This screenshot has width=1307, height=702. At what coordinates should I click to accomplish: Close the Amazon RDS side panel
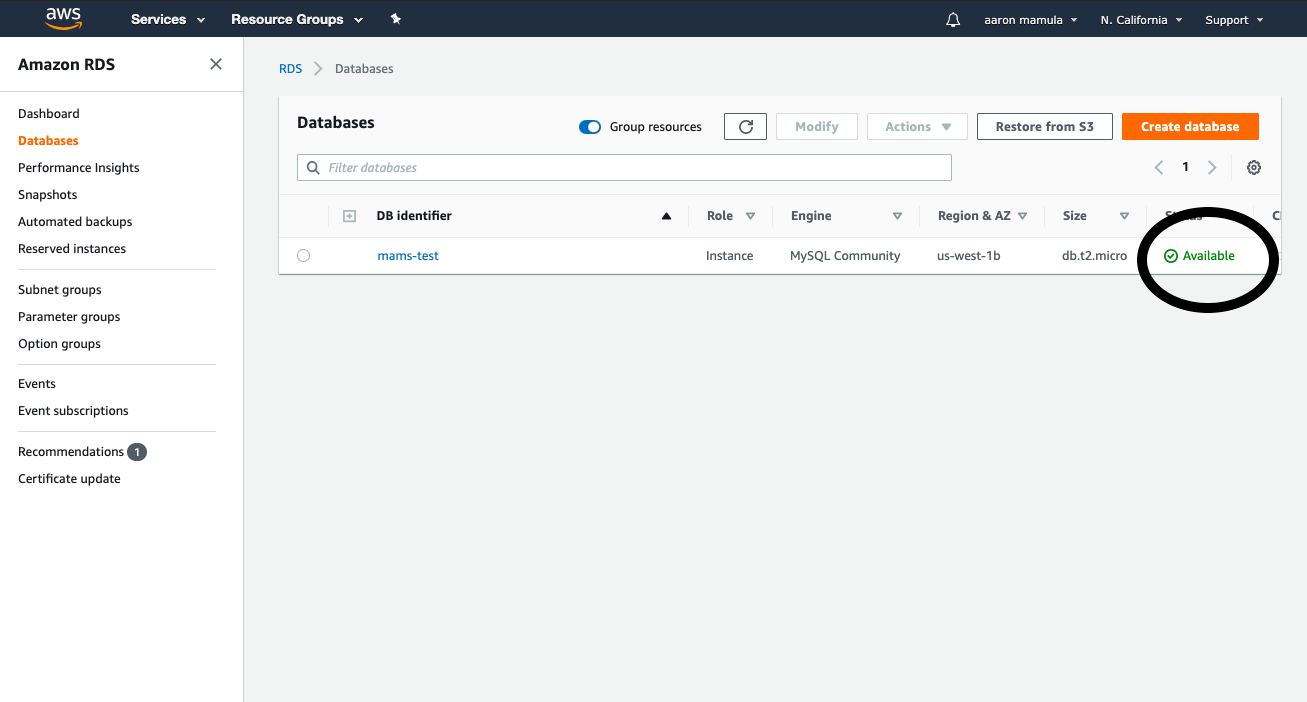pos(216,64)
